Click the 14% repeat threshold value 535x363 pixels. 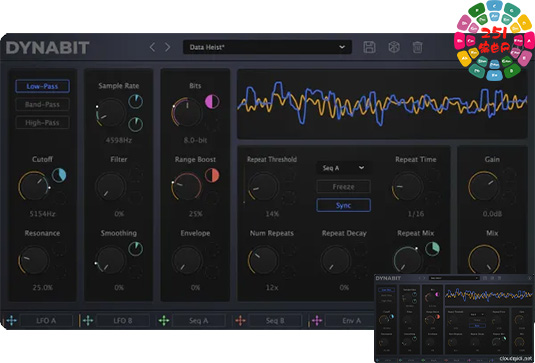tap(272, 214)
